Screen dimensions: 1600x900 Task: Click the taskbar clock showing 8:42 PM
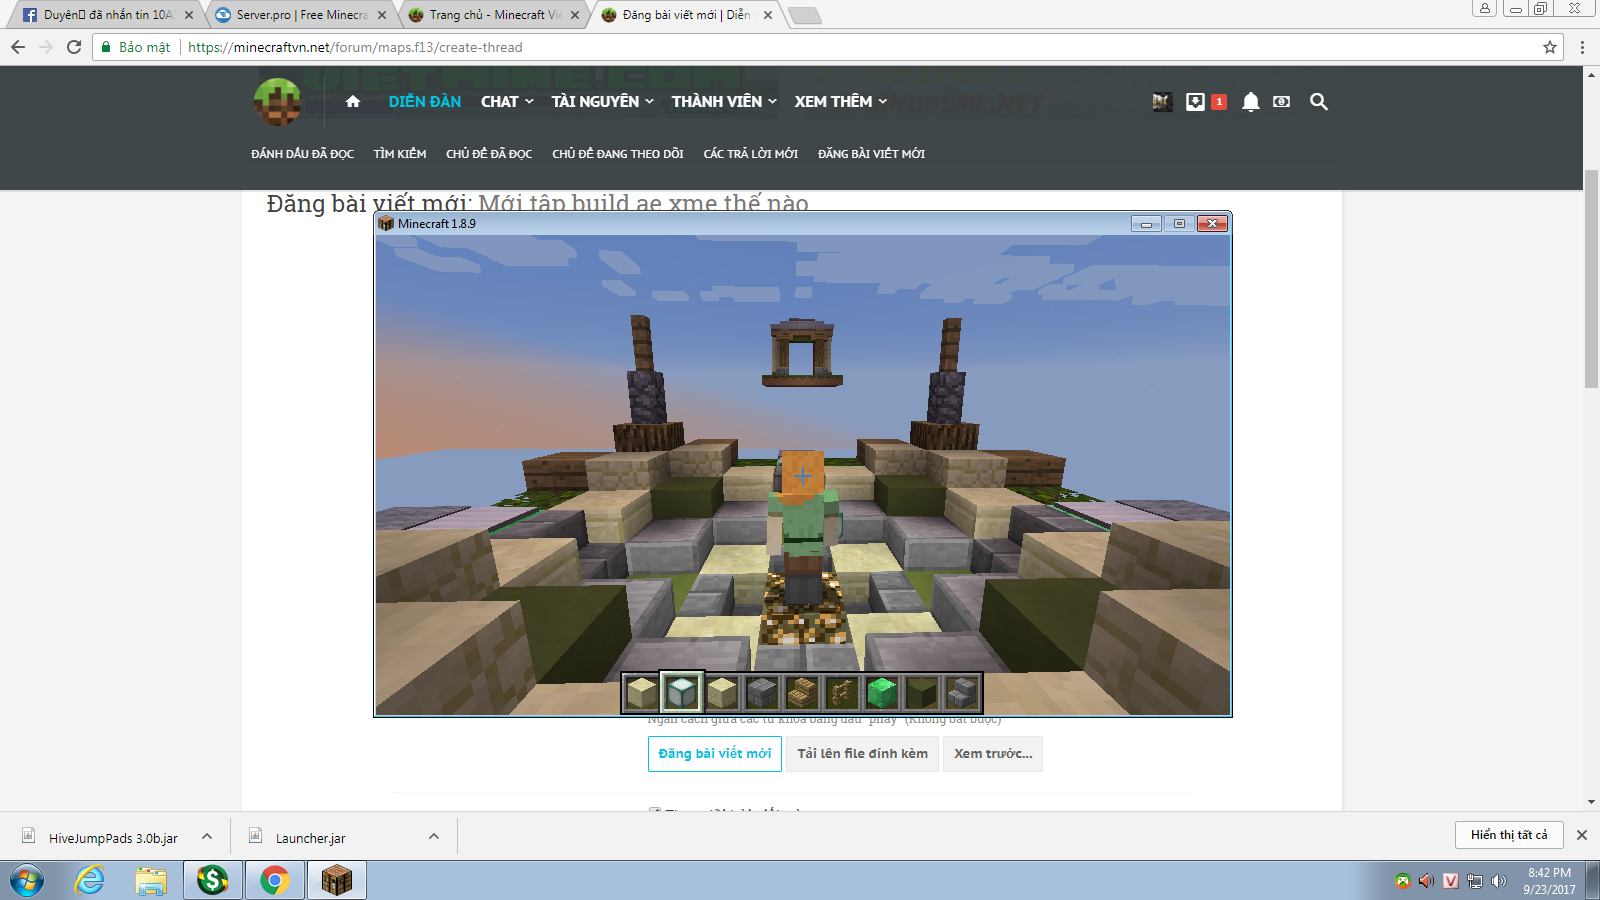1549,881
